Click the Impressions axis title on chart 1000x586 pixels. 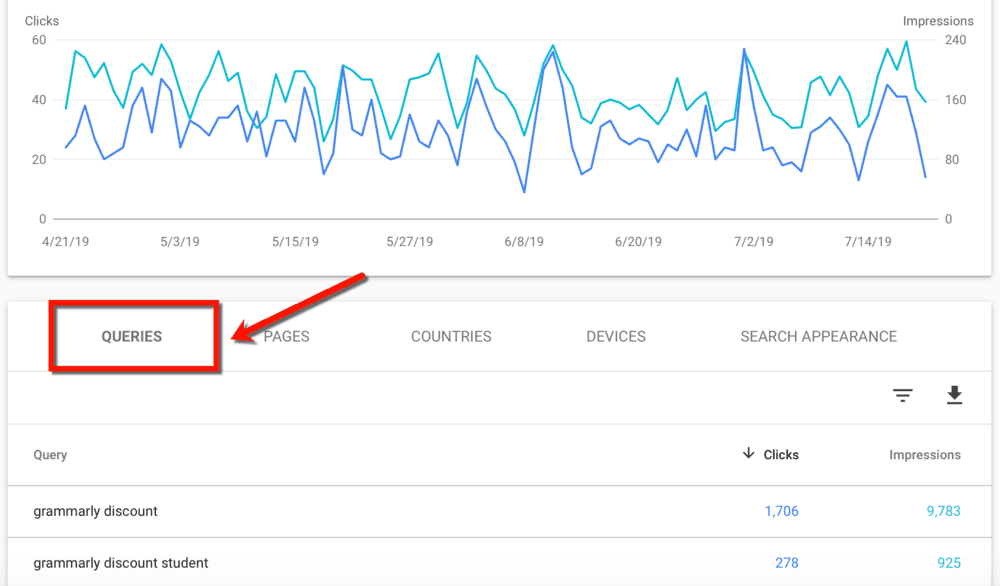click(938, 21)
